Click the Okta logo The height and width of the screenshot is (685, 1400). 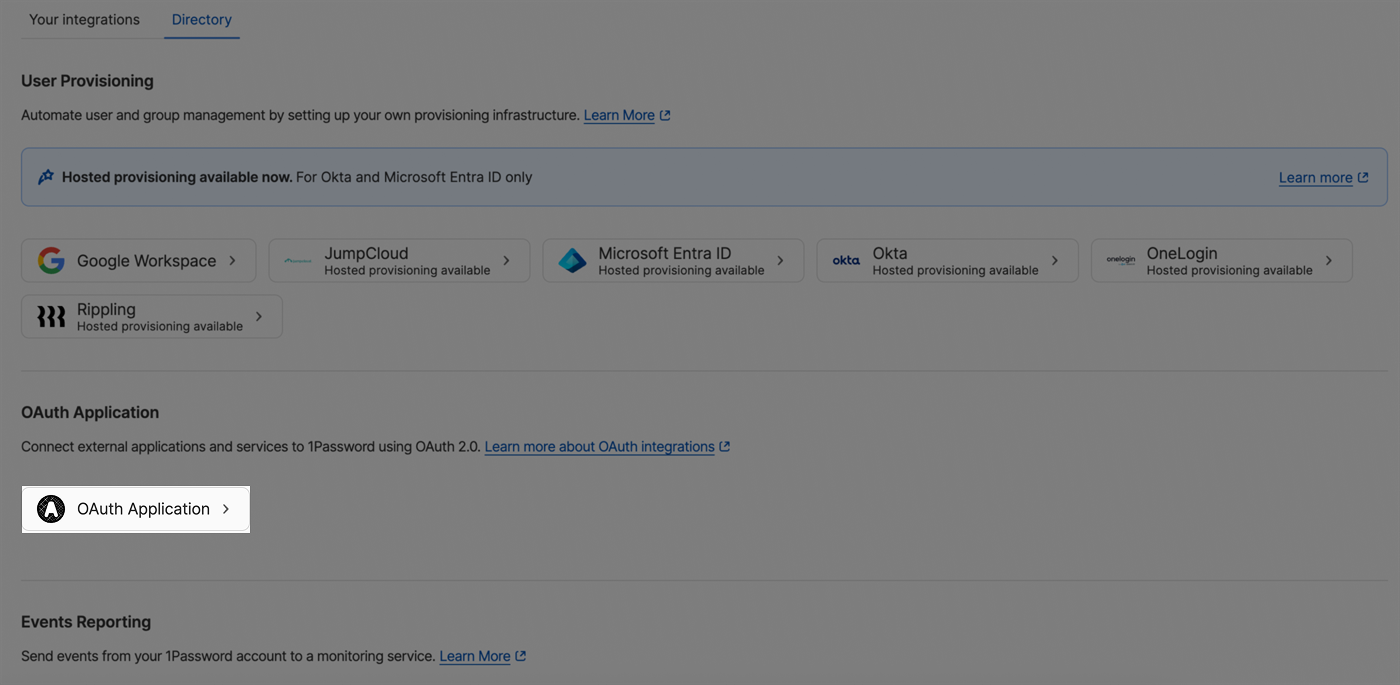tap(845, 260)
